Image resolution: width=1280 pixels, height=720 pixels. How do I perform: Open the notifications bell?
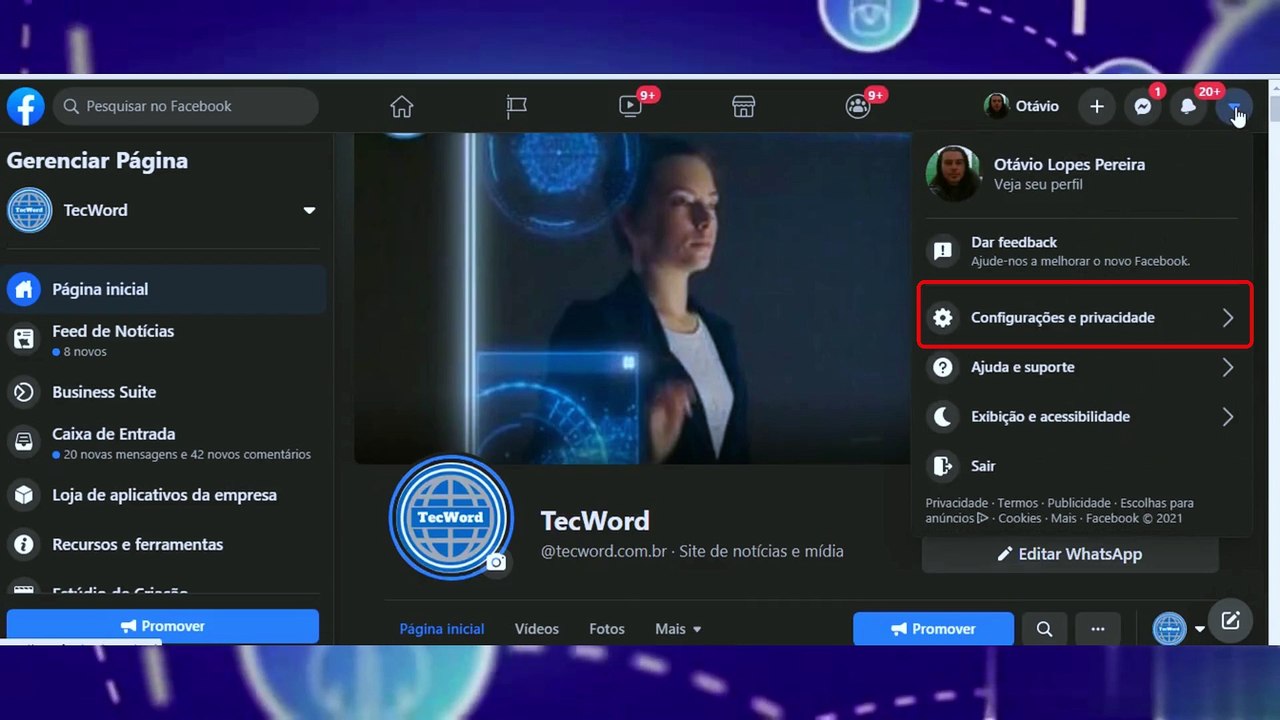[1188, 106]
